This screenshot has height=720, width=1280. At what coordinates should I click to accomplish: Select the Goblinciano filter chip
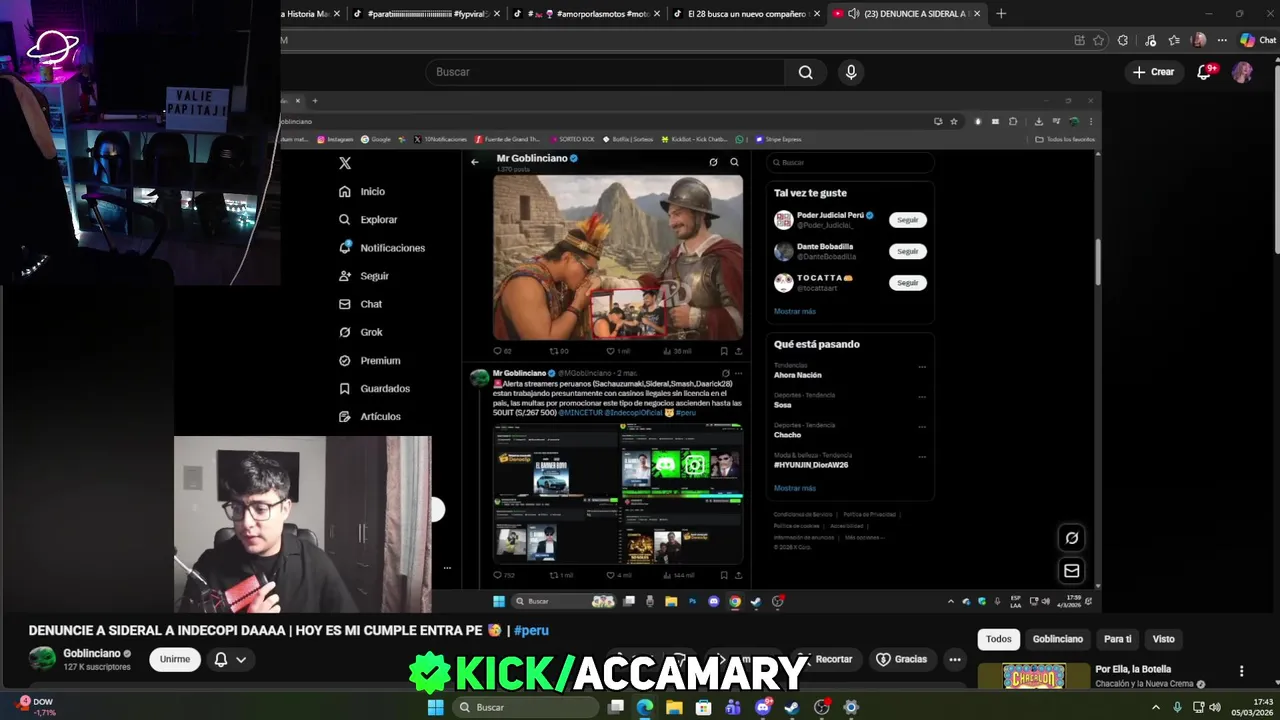click(1058, 639)
